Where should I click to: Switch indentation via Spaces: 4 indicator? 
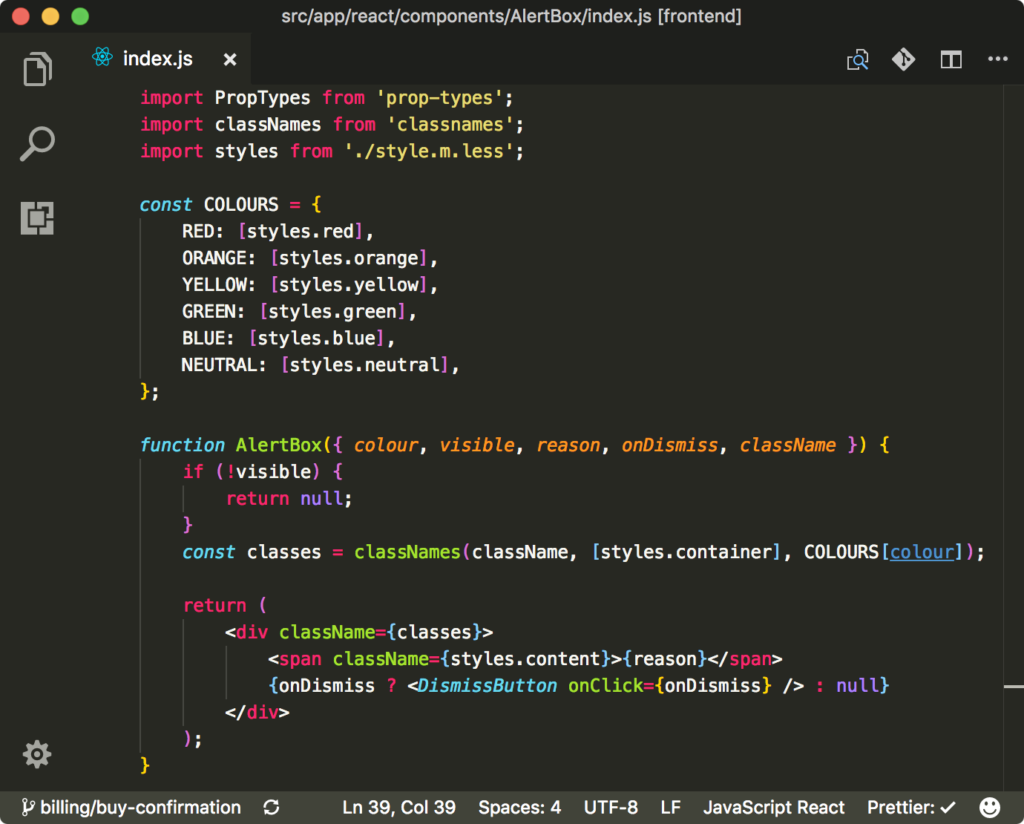pyautogui.click(x=519, y=807)
